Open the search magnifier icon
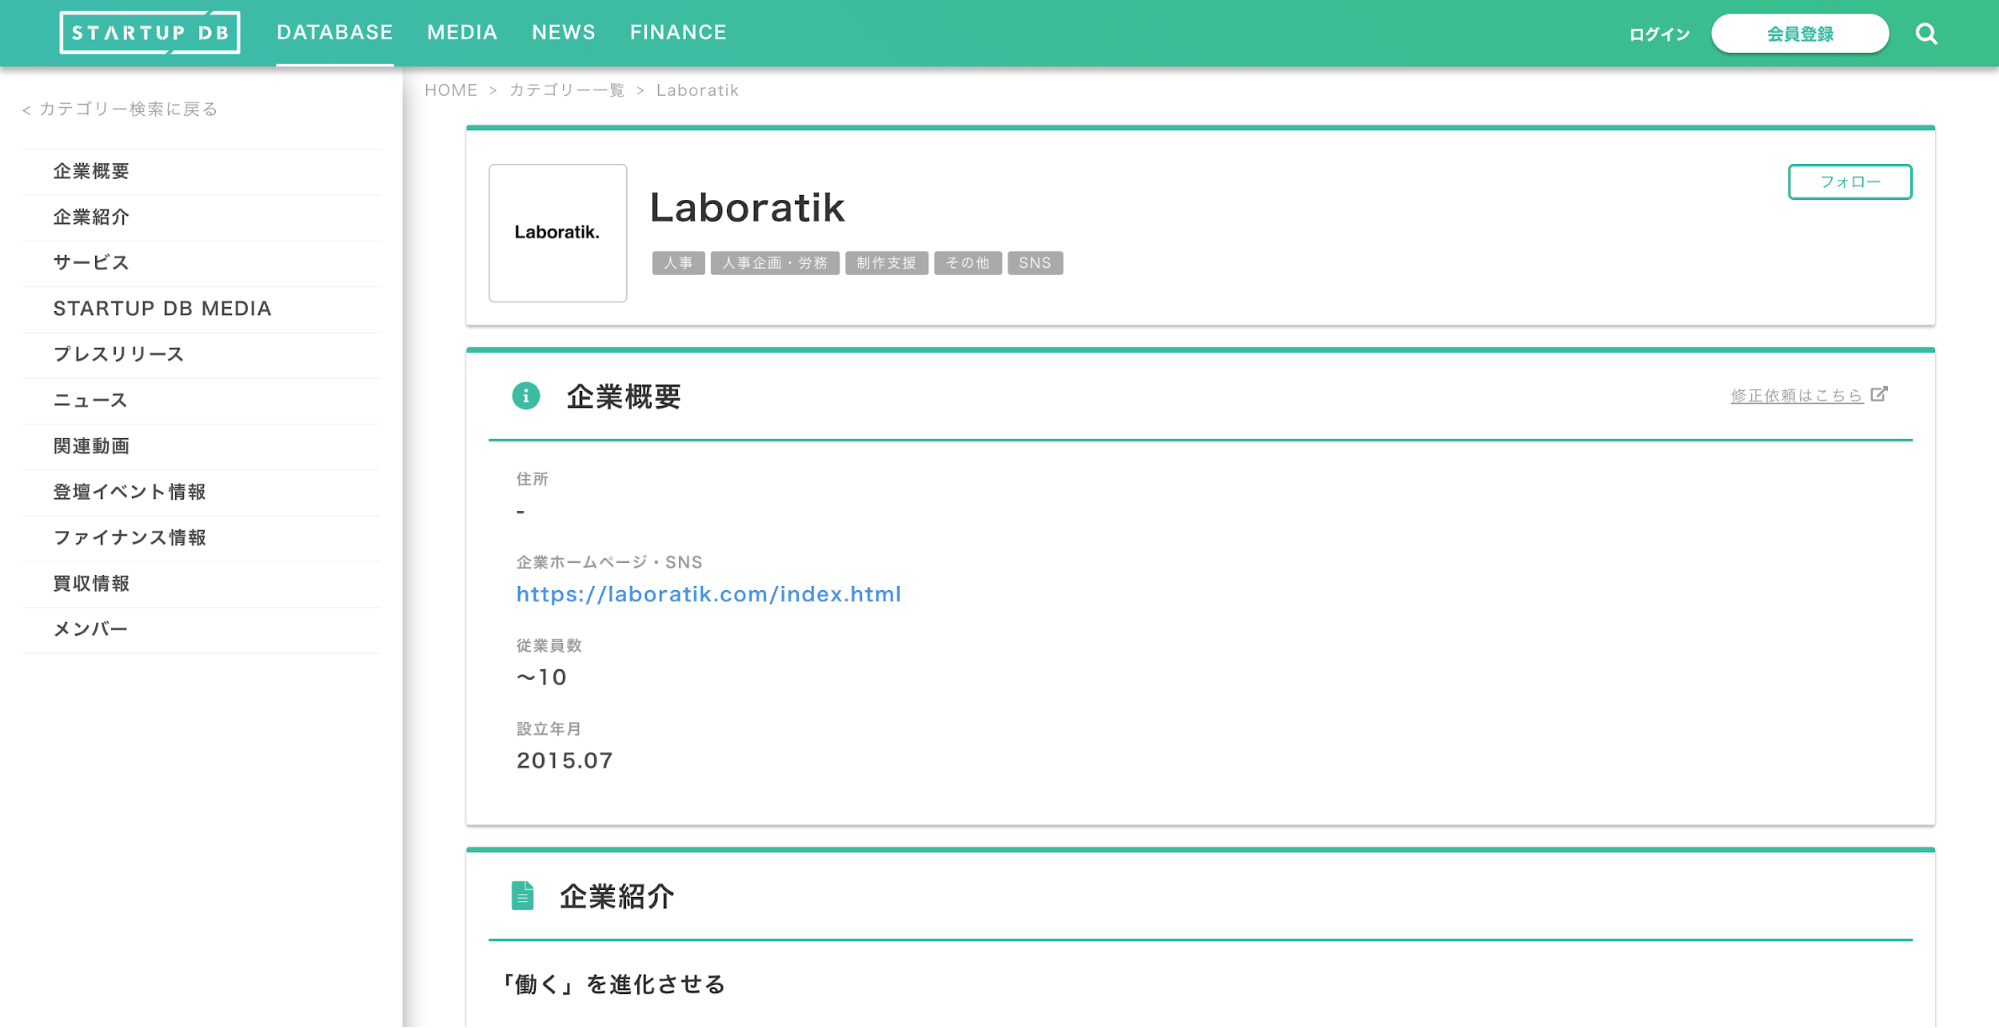The height and width of the screenshot is (1028, 1999). pos(1926,34)
